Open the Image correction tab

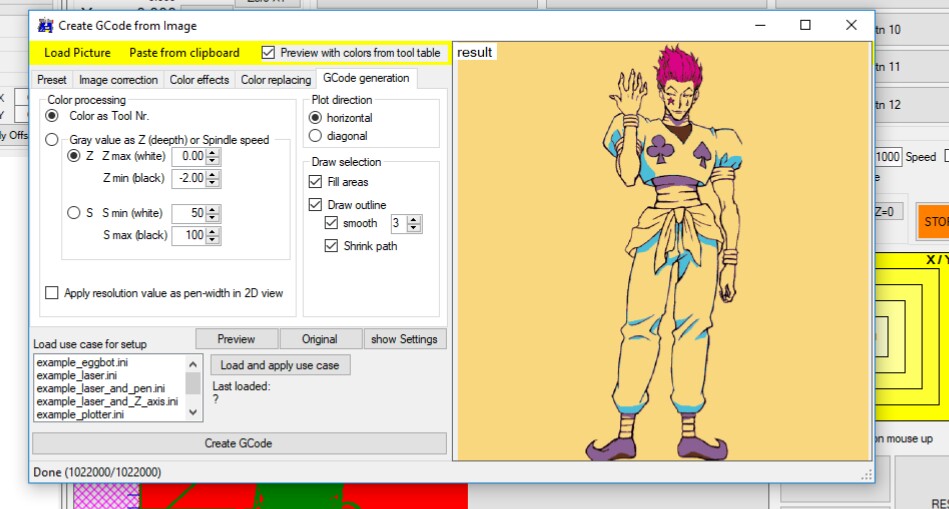(118, 80)
